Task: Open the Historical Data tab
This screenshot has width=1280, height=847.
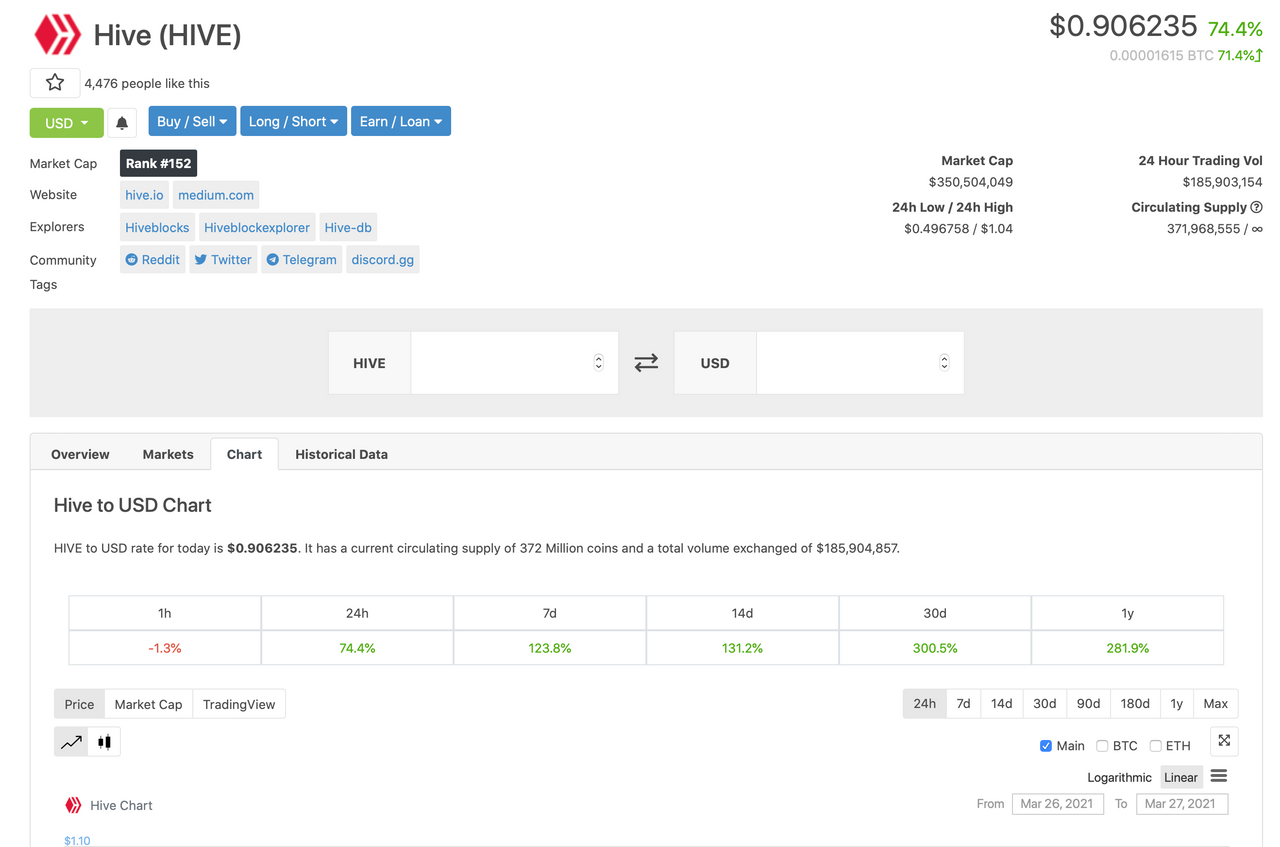Action: coord(341,454)
